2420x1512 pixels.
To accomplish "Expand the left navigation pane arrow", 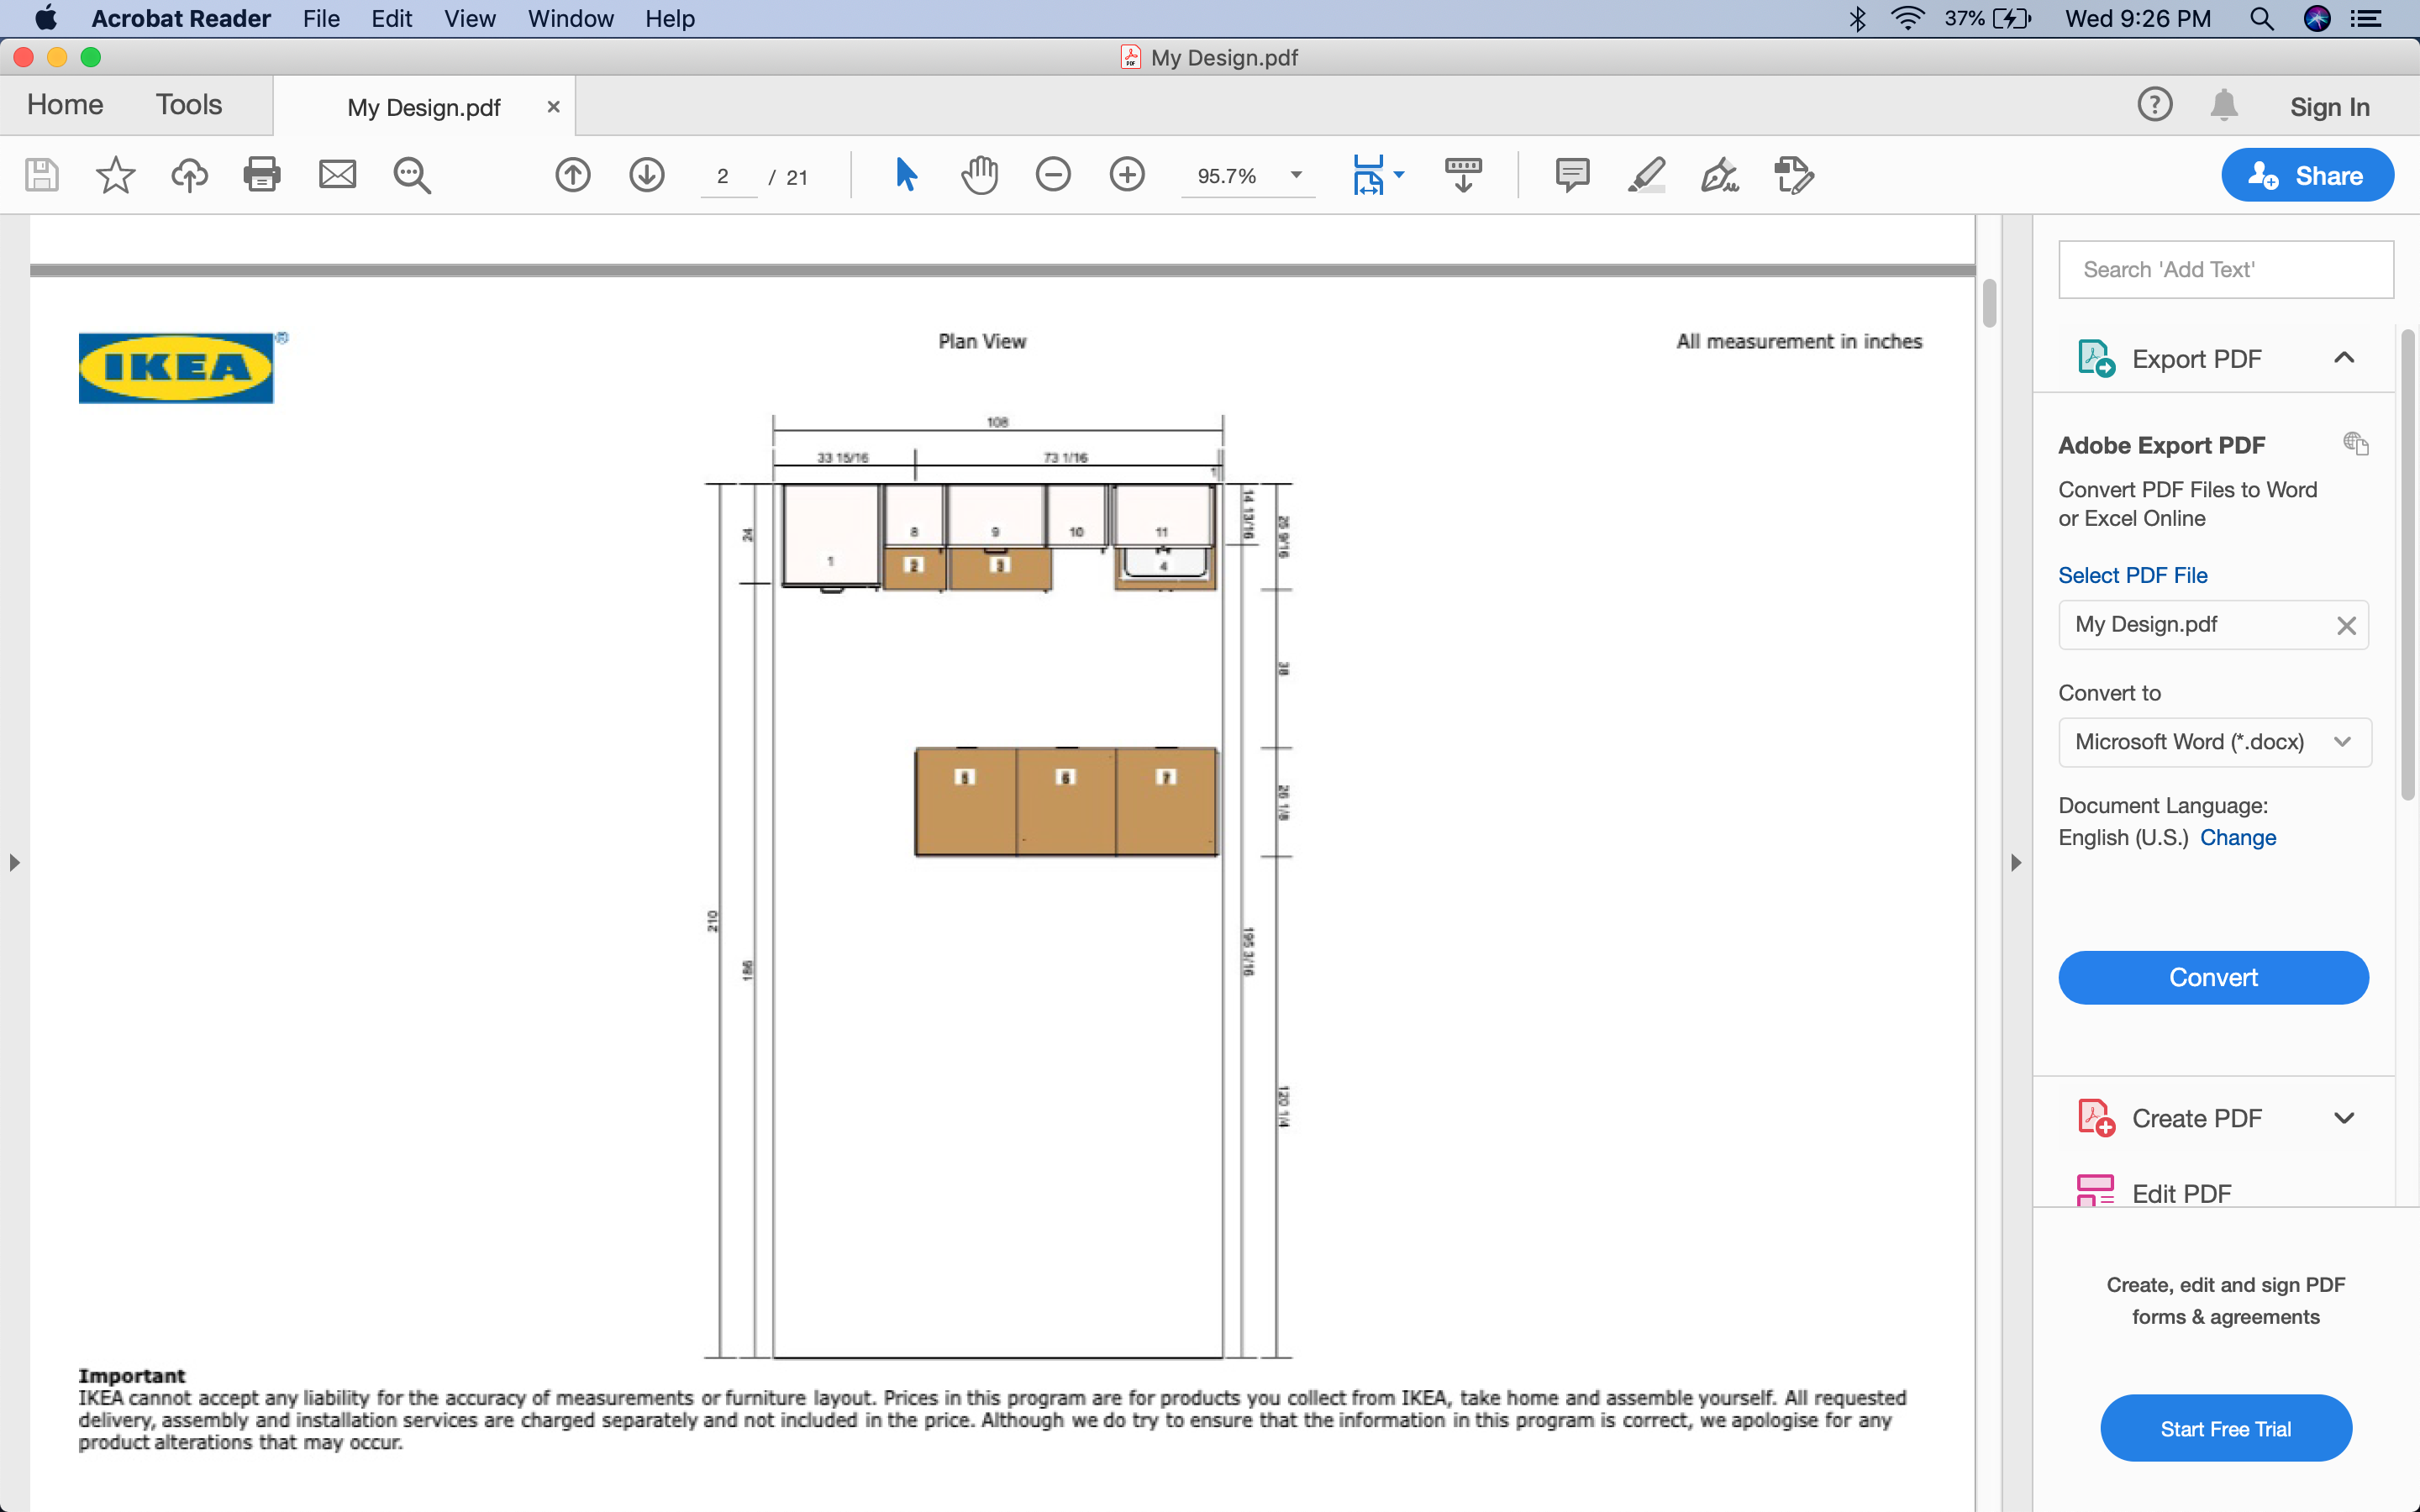I will click(14, 862).
